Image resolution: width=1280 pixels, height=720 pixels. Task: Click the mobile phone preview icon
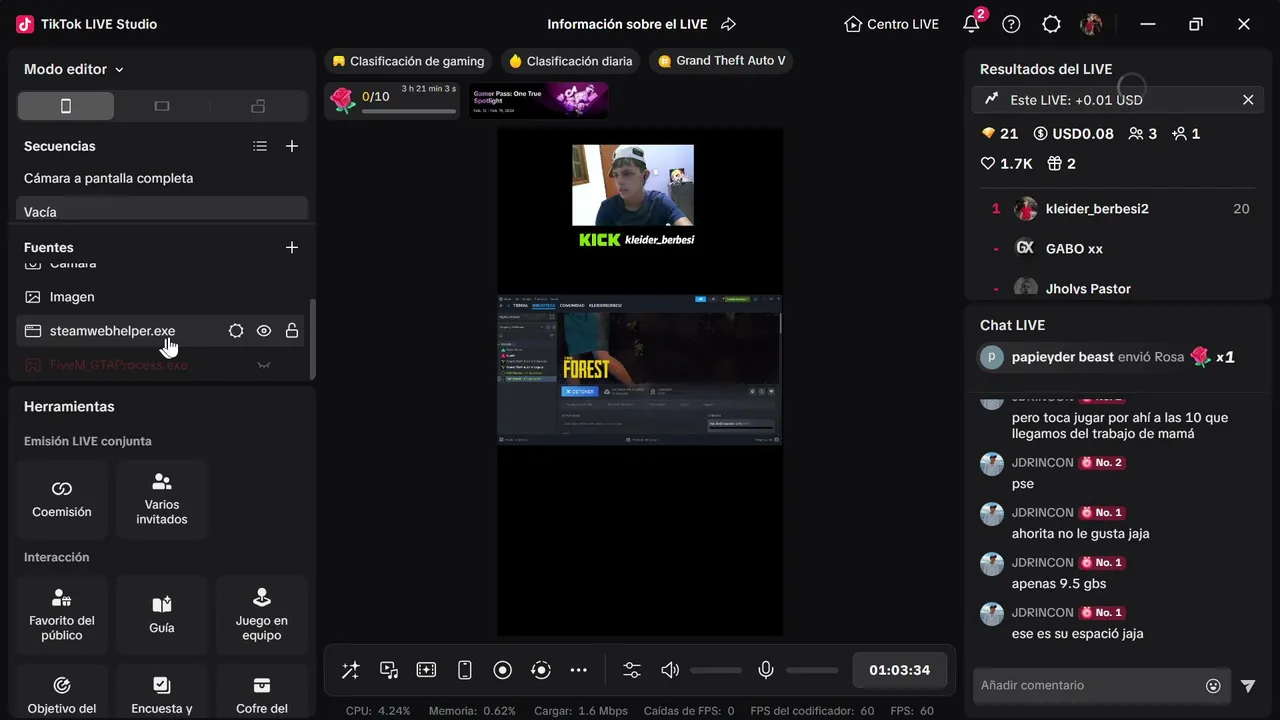465,670
